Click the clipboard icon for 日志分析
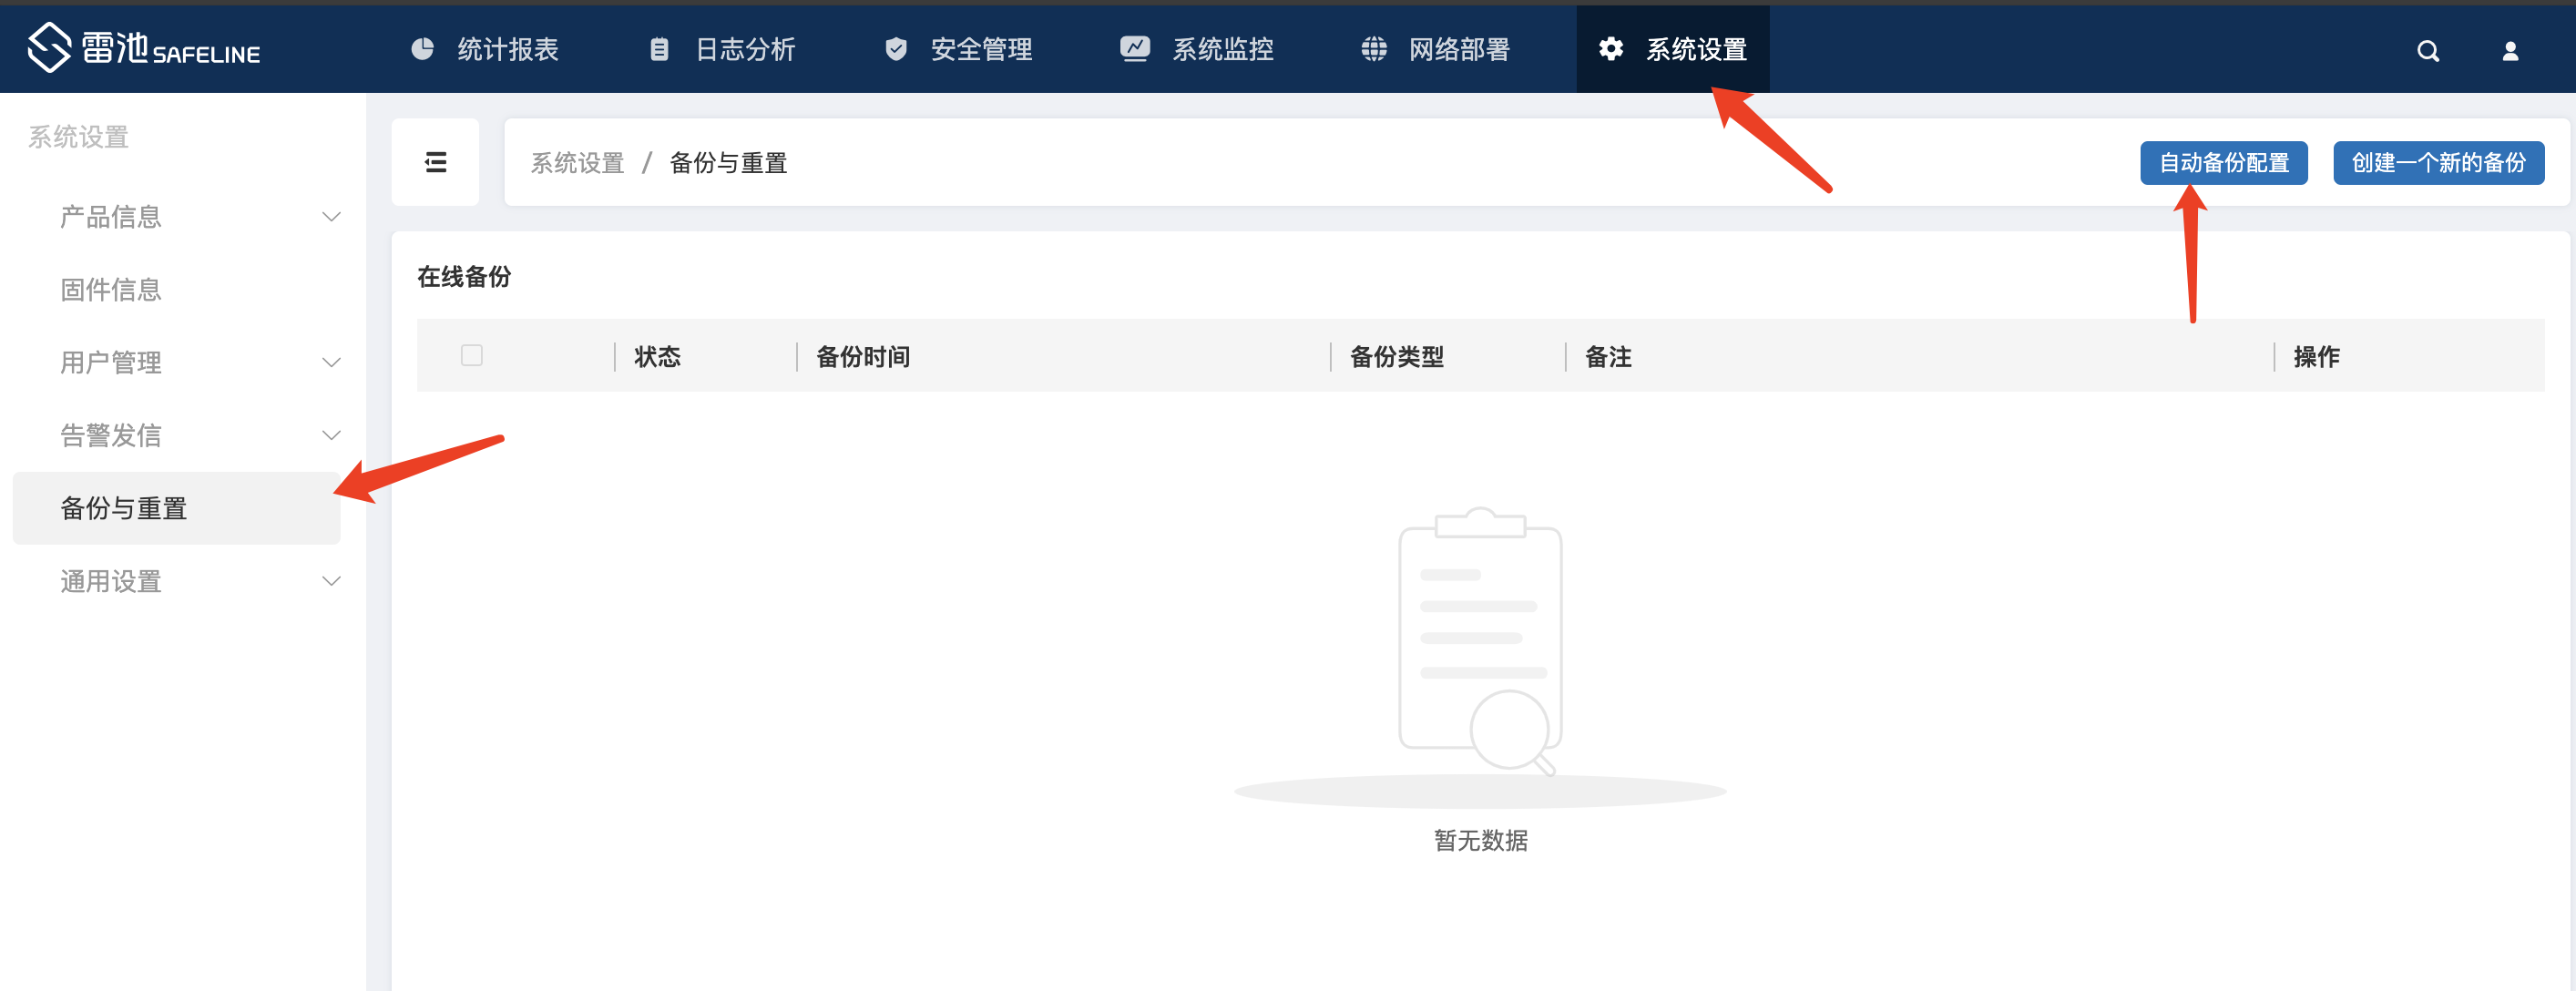The width and height of the screenshot is (2576, 991). point(659,49)
